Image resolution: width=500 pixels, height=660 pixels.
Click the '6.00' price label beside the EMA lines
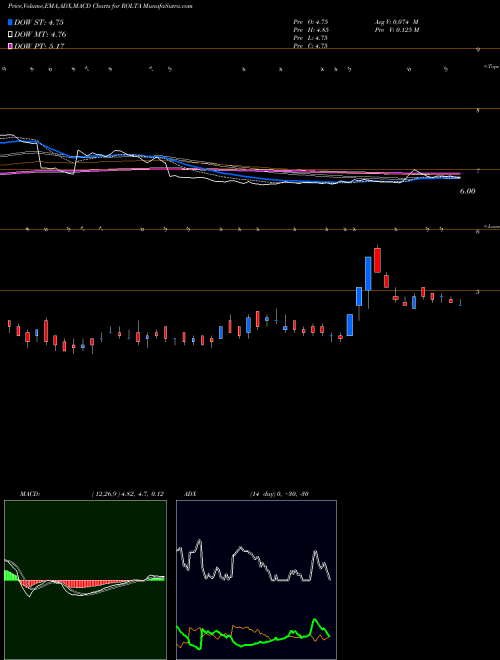point(467,191)
